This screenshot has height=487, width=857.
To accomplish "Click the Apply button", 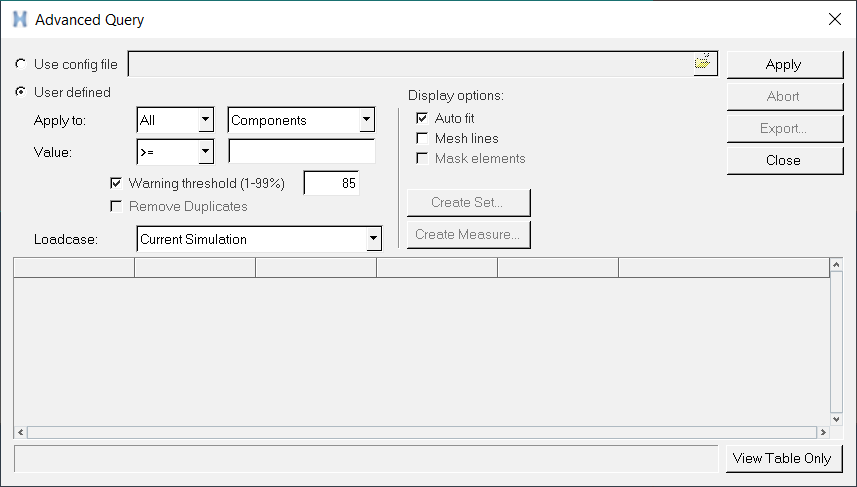I will click(784, 64).
